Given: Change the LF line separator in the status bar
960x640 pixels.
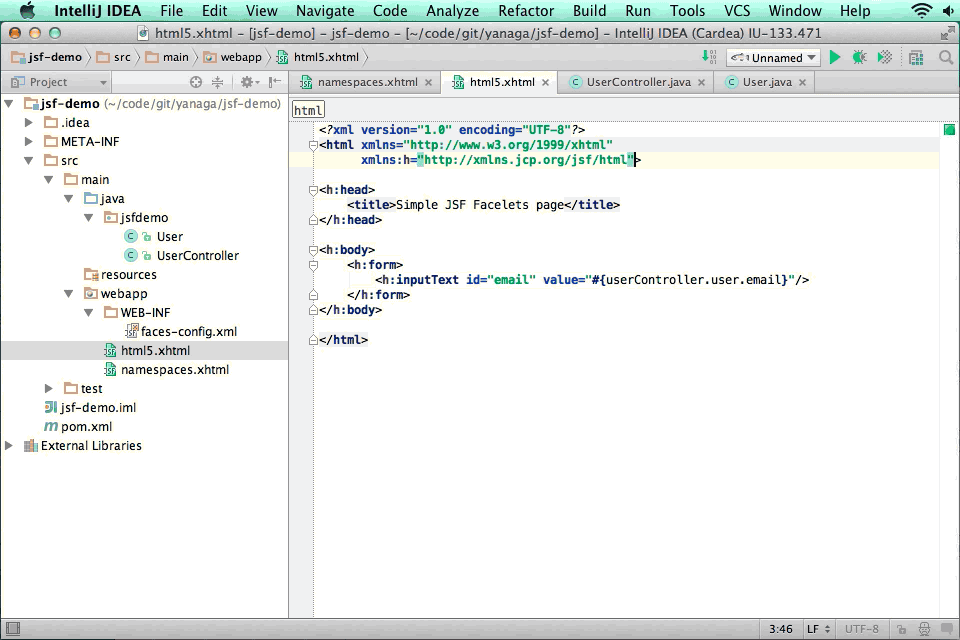Looking at the screenshot, I should pyautogui.click(x=818, y=629).
